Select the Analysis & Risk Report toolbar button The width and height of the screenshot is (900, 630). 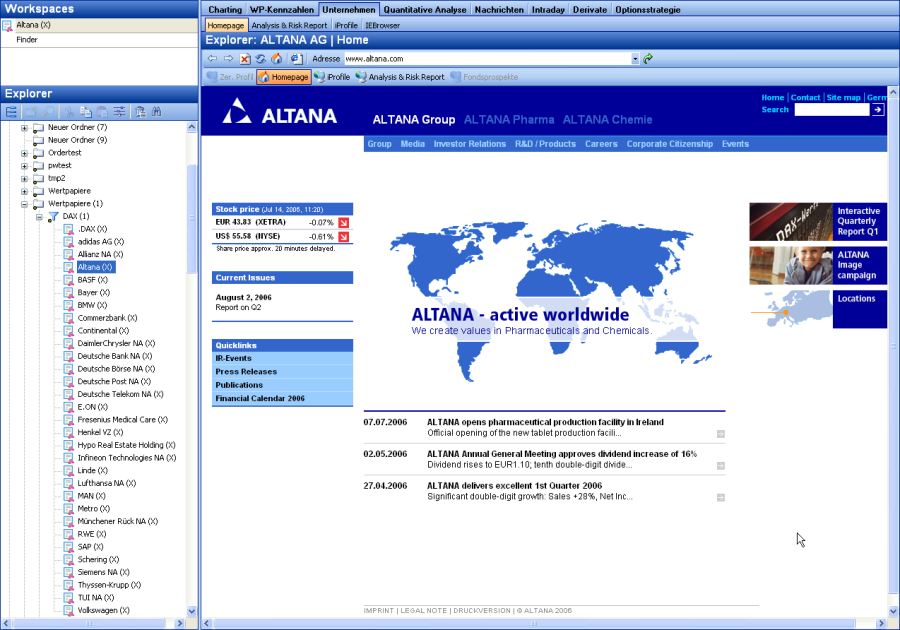point(399,77)
